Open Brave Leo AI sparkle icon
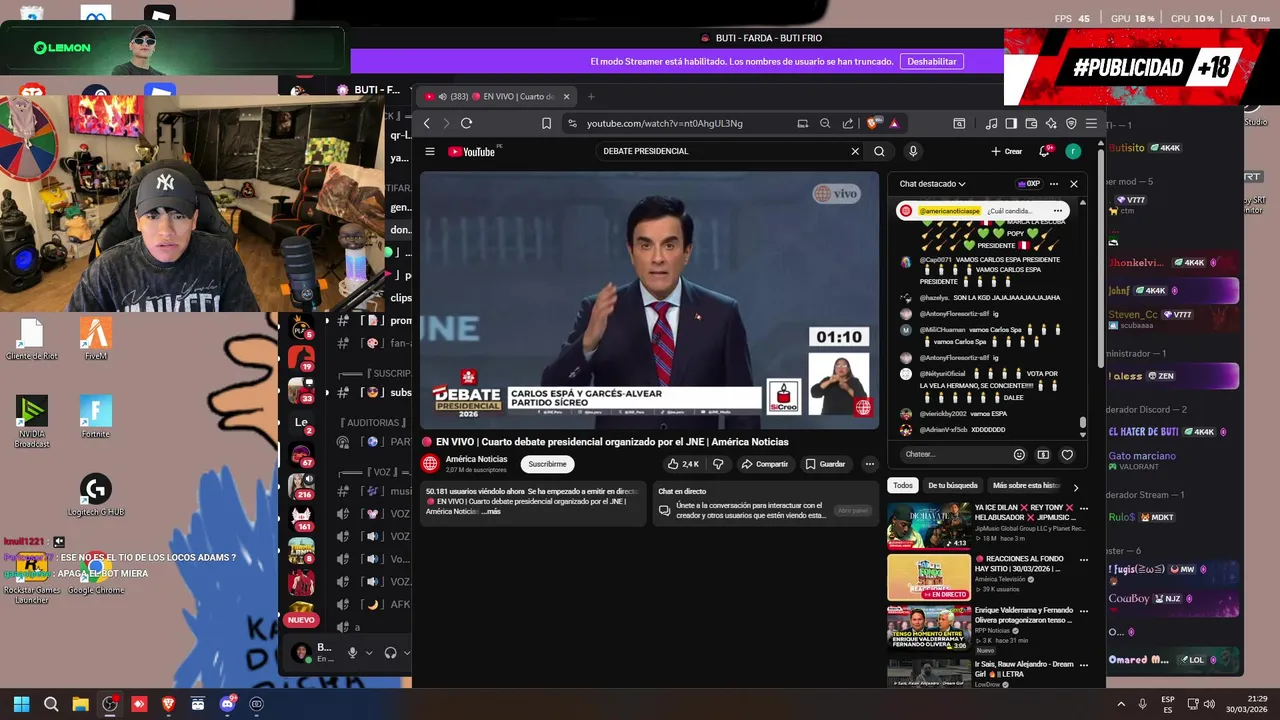 pyautogui.click(x=1051, y=123)
